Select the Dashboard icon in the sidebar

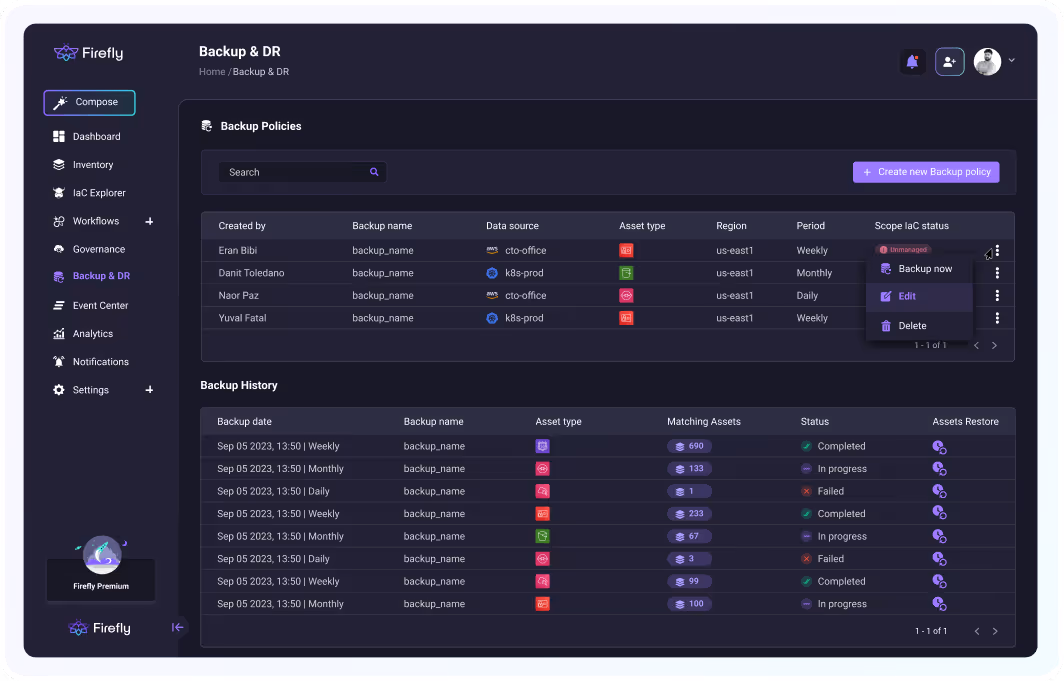pos(57,136)
